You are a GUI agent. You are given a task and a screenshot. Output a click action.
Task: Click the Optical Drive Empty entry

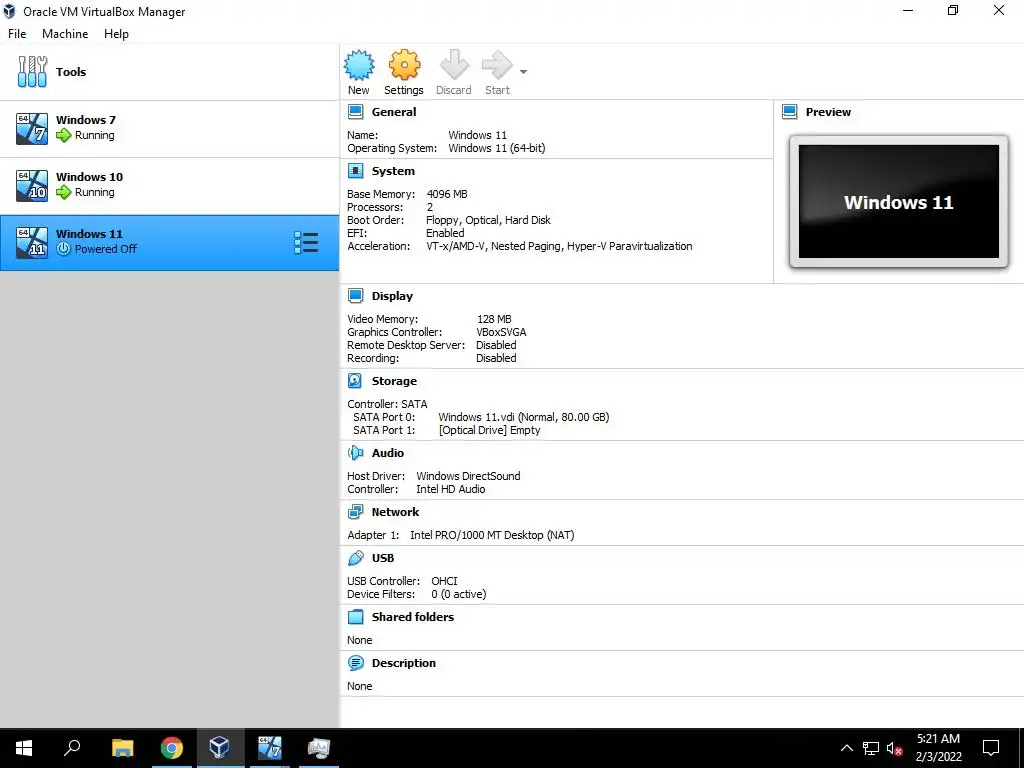coord(490,430)
